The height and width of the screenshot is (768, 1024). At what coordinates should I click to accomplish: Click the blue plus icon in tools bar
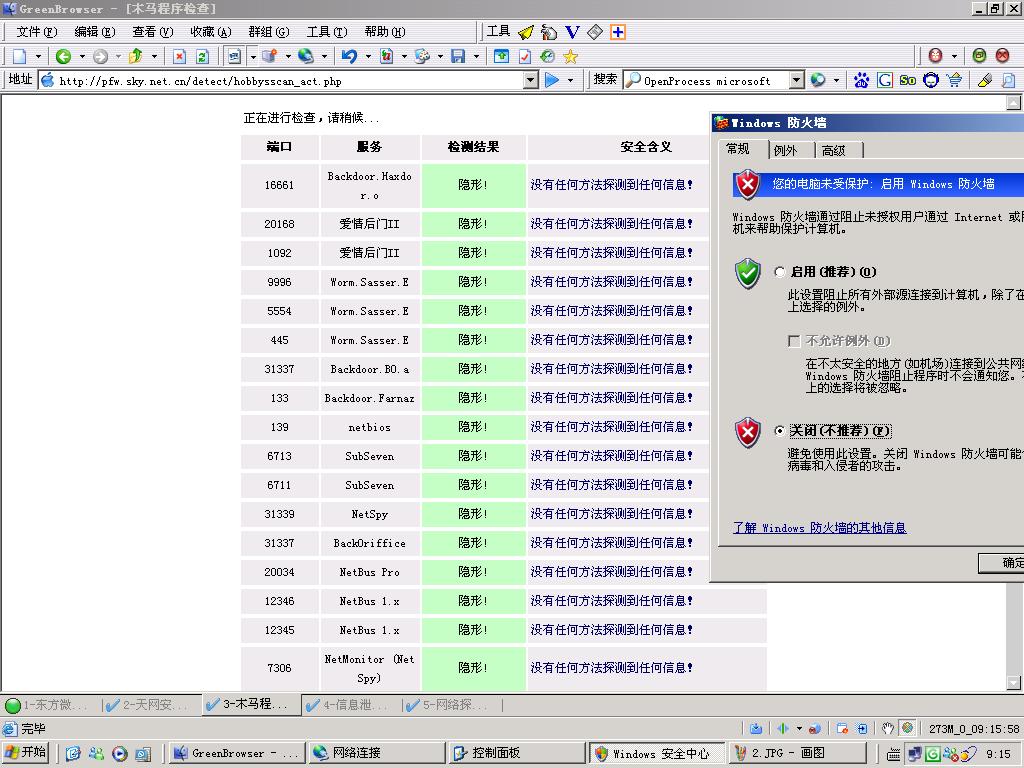[x=618, y=32]
